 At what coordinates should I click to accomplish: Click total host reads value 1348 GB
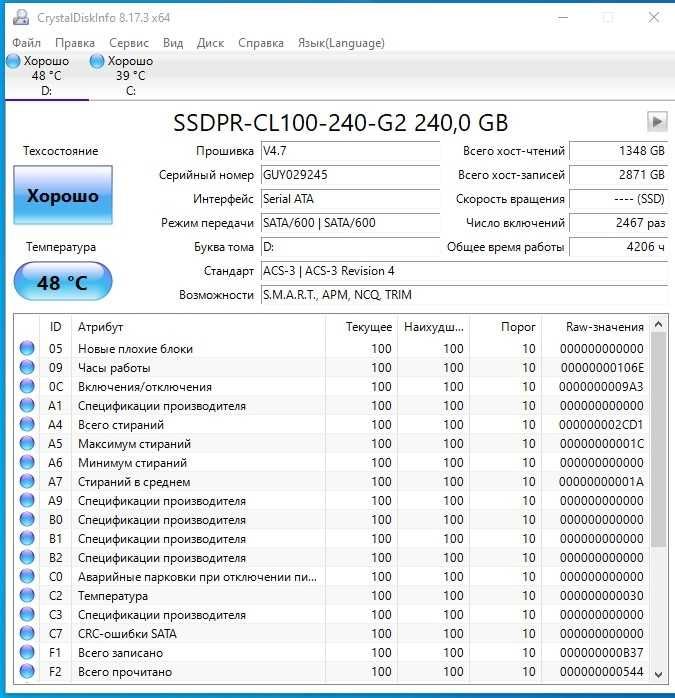pos(618,151)
